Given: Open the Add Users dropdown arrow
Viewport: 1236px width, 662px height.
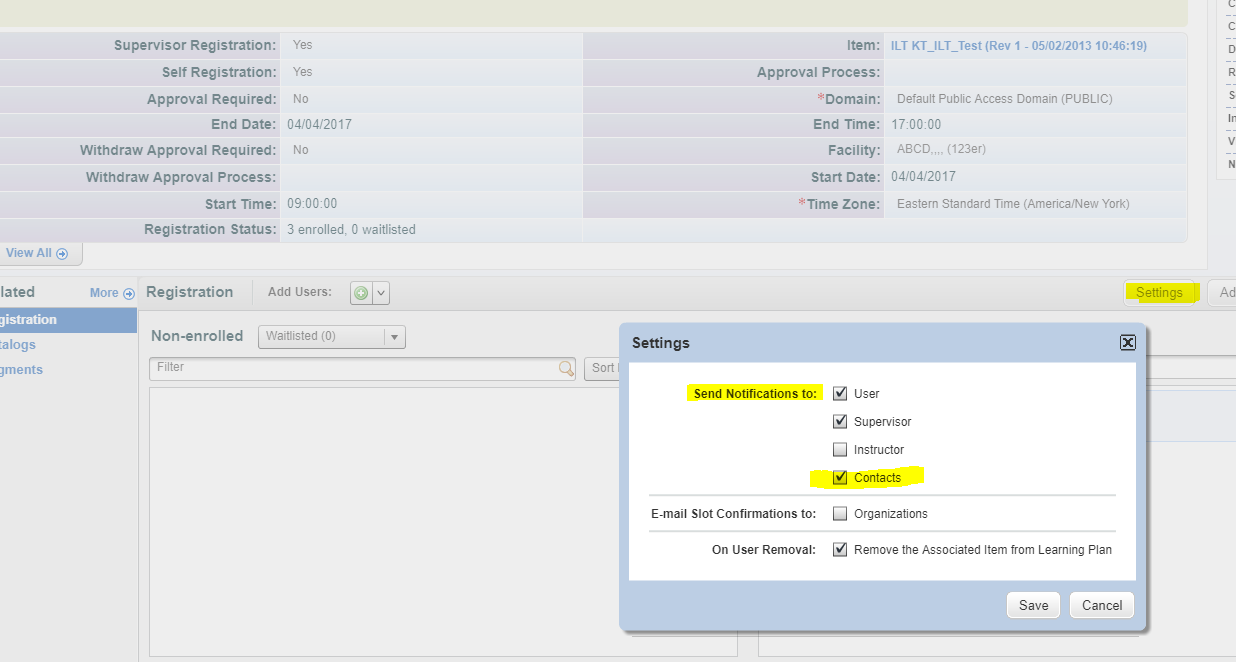Looking at the screenshot, I should tap(381, 293).
